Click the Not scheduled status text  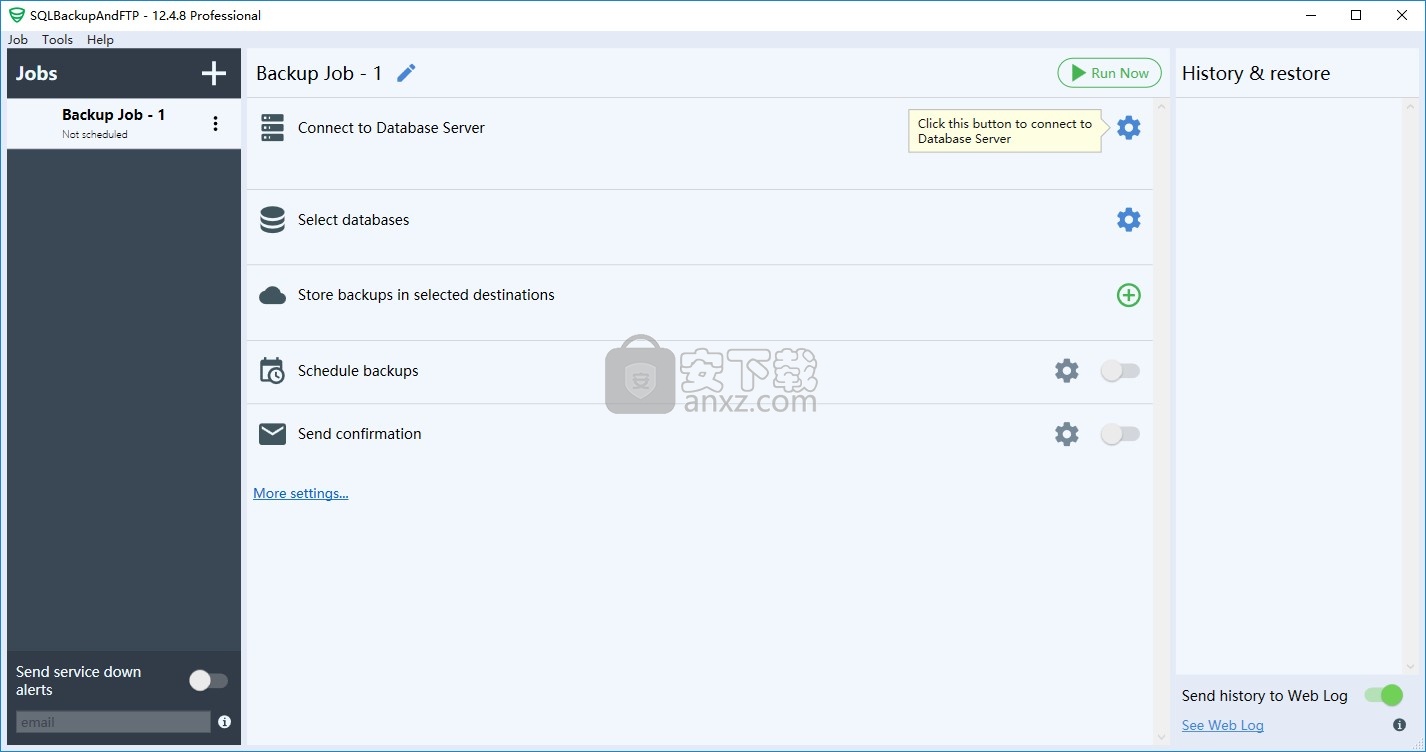point(95,134)
